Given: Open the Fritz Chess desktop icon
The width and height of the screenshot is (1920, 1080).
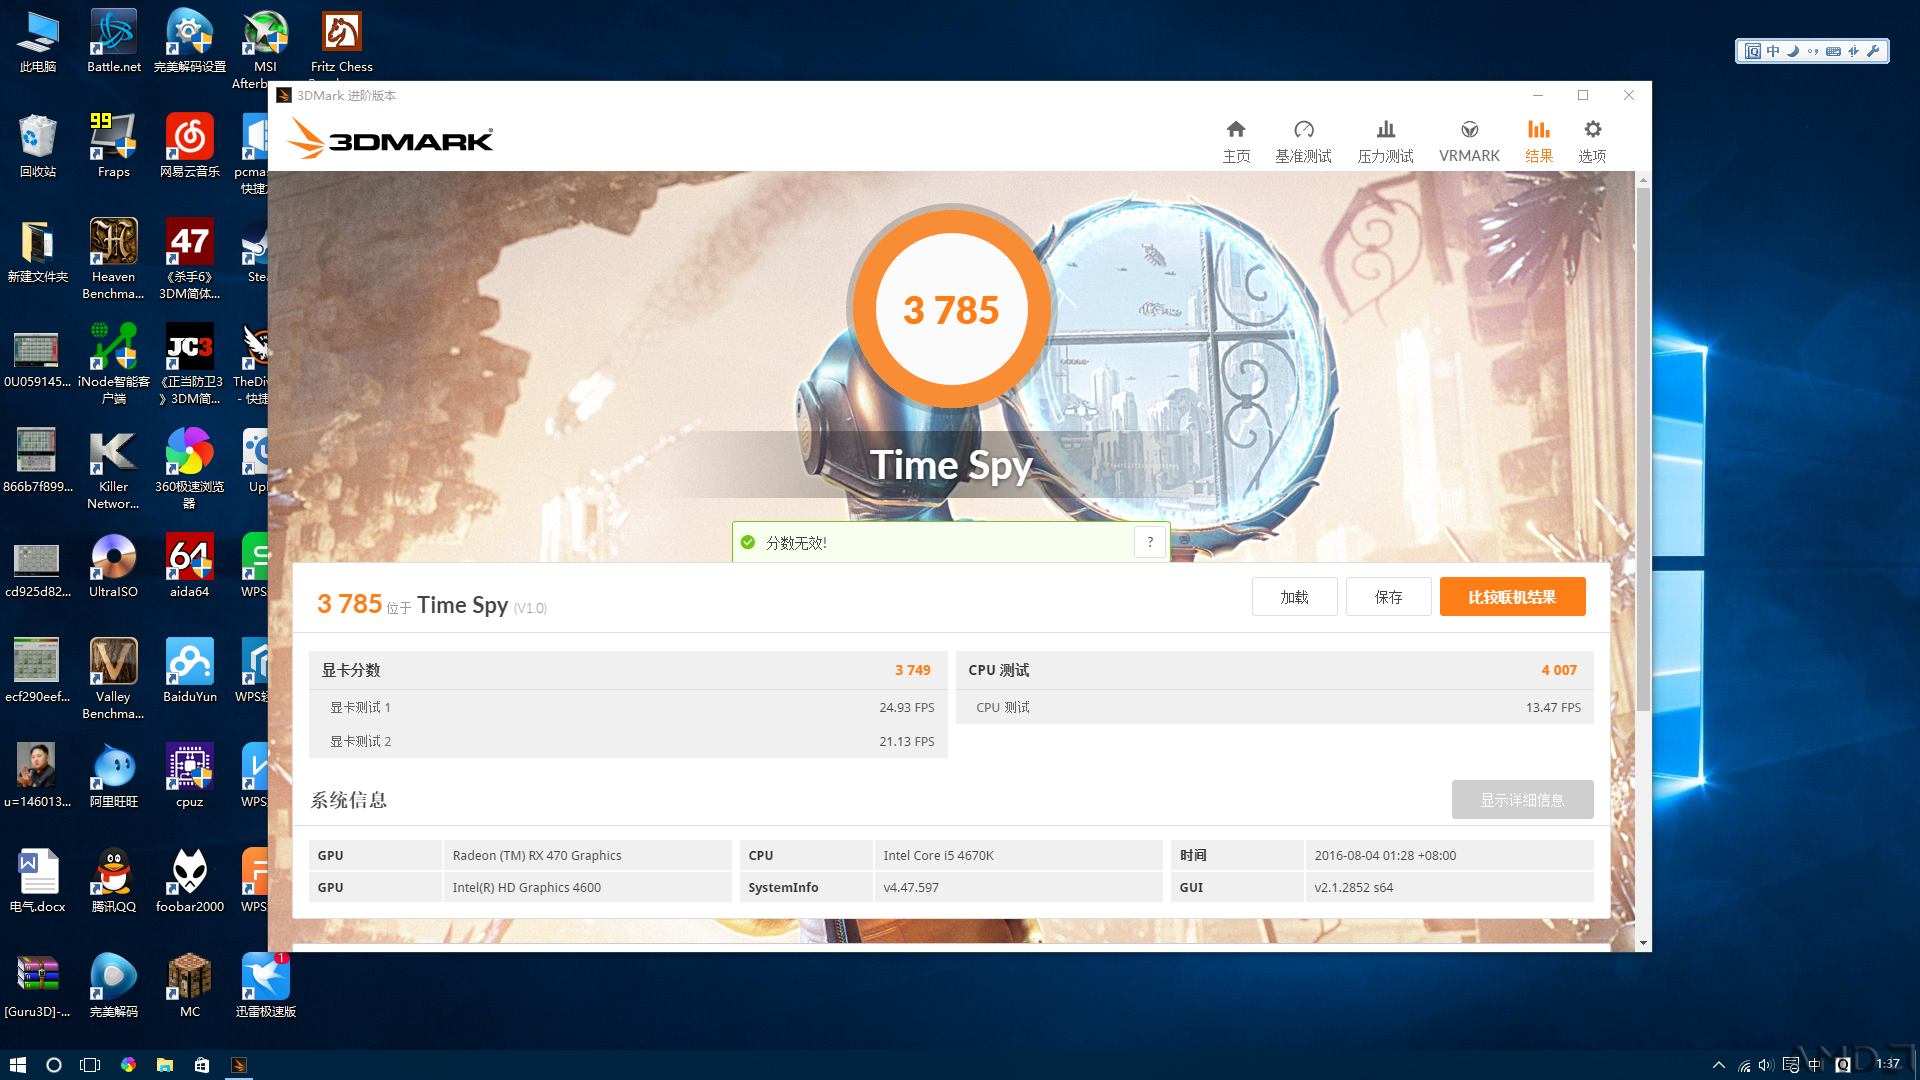Looking at the screenshot, I should [341, 42].
